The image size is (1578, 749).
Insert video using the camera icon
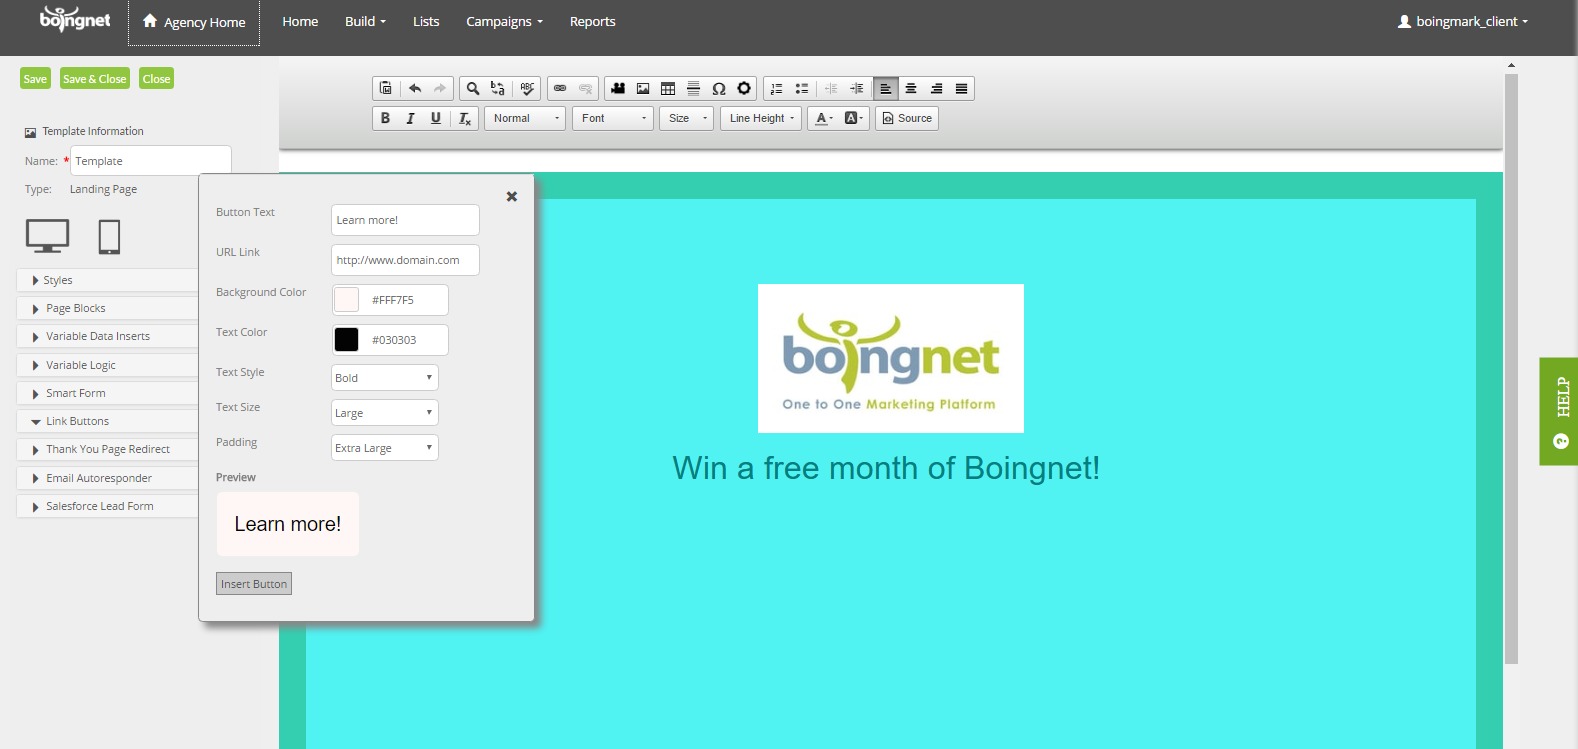tap(618, 89)
